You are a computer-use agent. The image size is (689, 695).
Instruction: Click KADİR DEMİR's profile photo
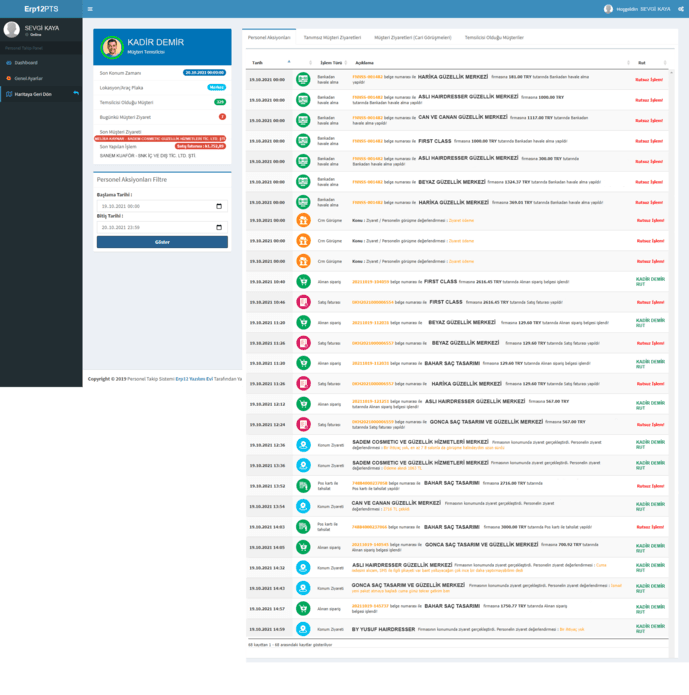112,47
